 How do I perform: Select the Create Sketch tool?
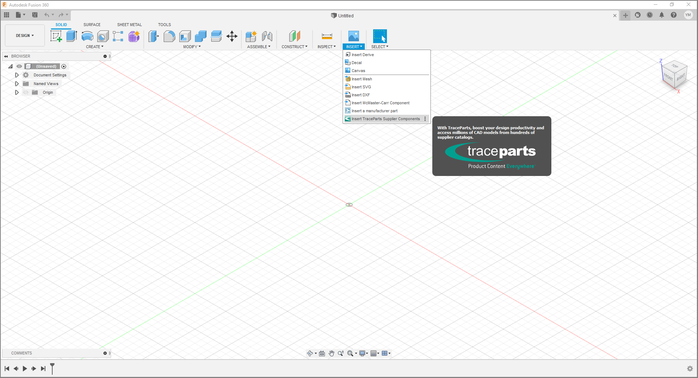point(56,36)
